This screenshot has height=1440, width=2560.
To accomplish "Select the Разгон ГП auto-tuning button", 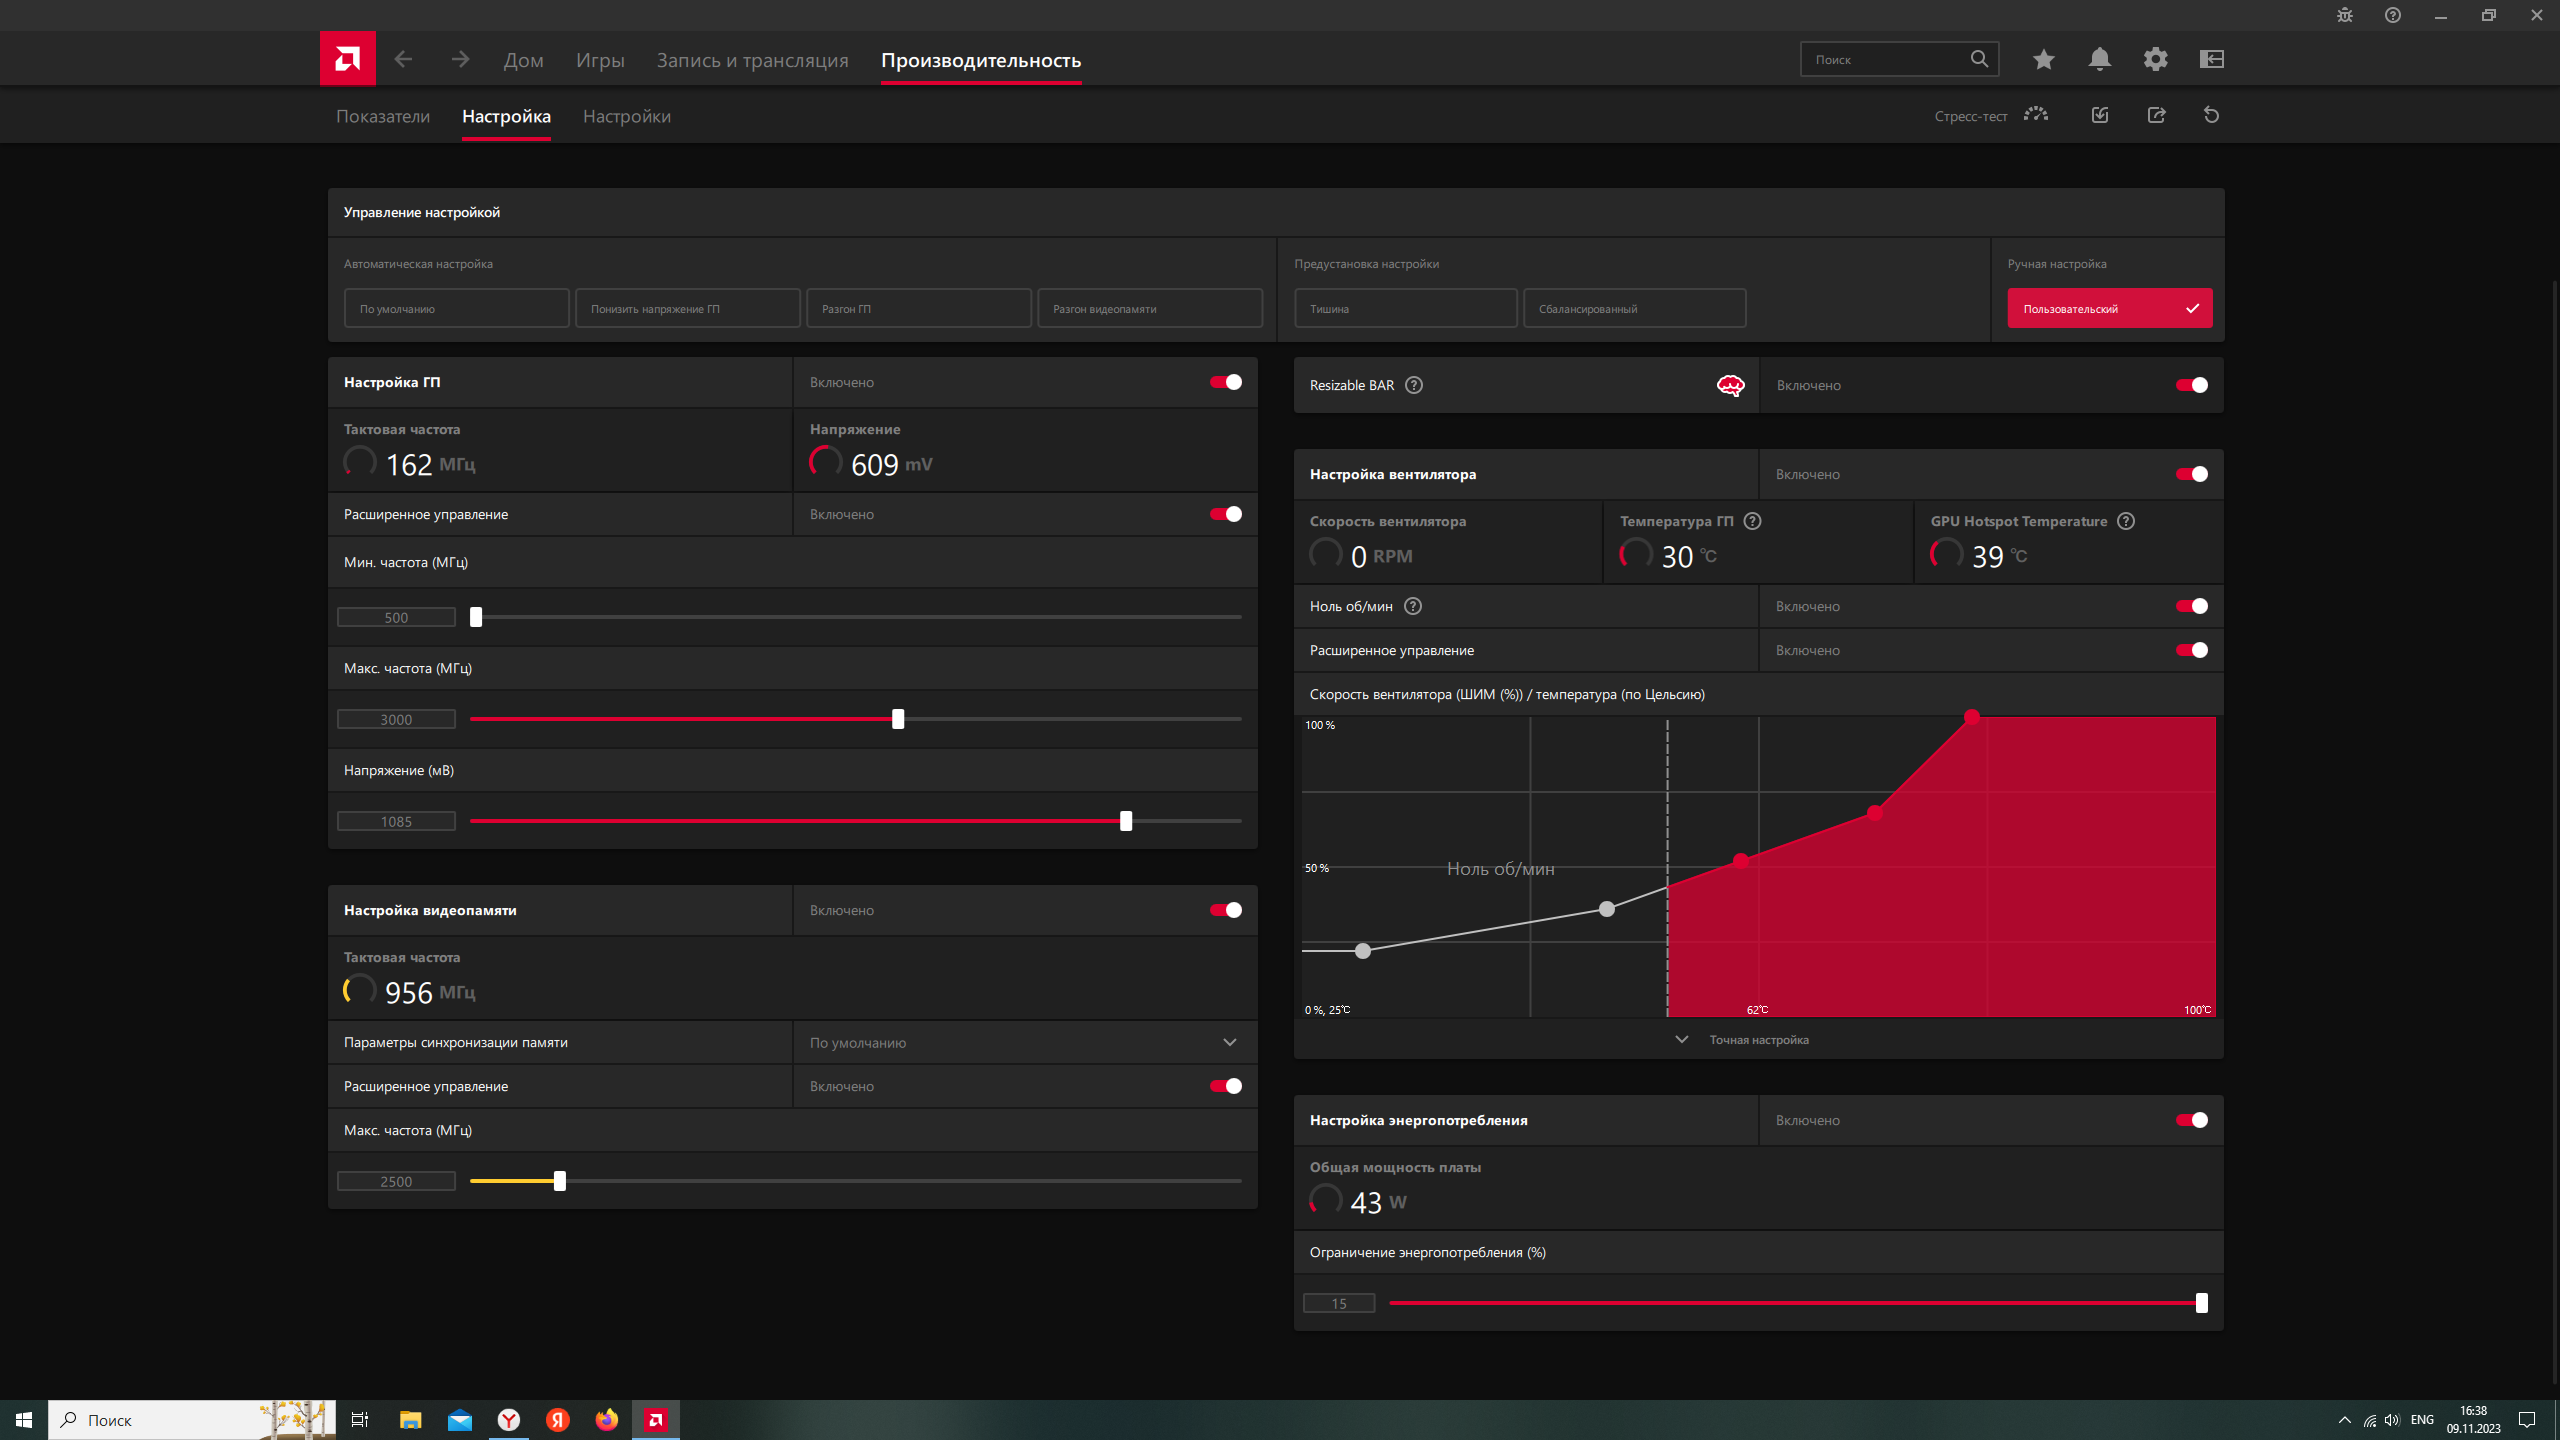I will click(918, 308).
